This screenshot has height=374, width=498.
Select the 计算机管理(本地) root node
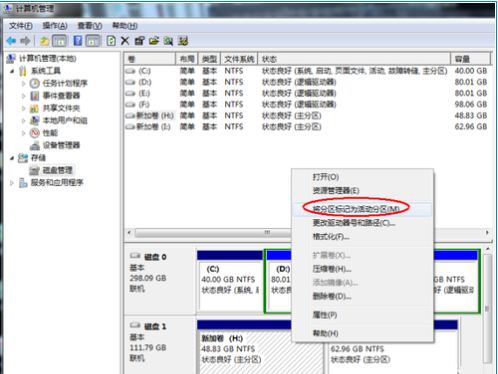(47, 59)
